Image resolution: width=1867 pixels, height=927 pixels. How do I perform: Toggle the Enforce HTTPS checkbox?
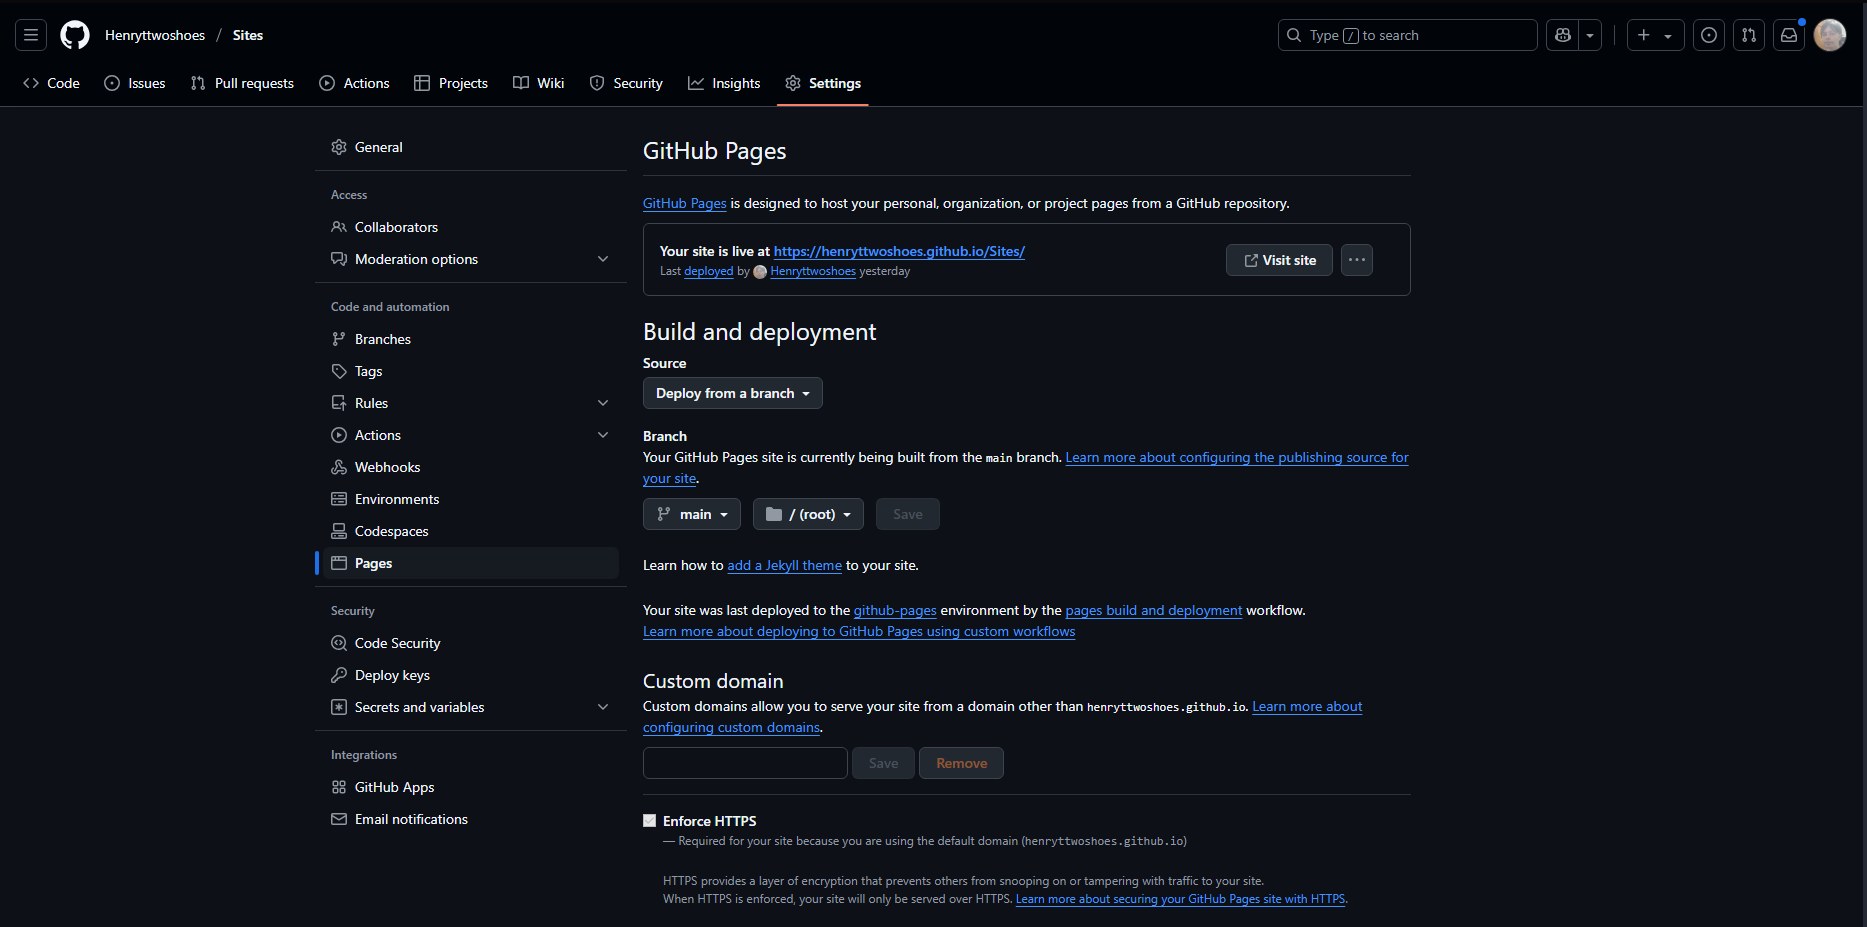[x=650, y=821]
